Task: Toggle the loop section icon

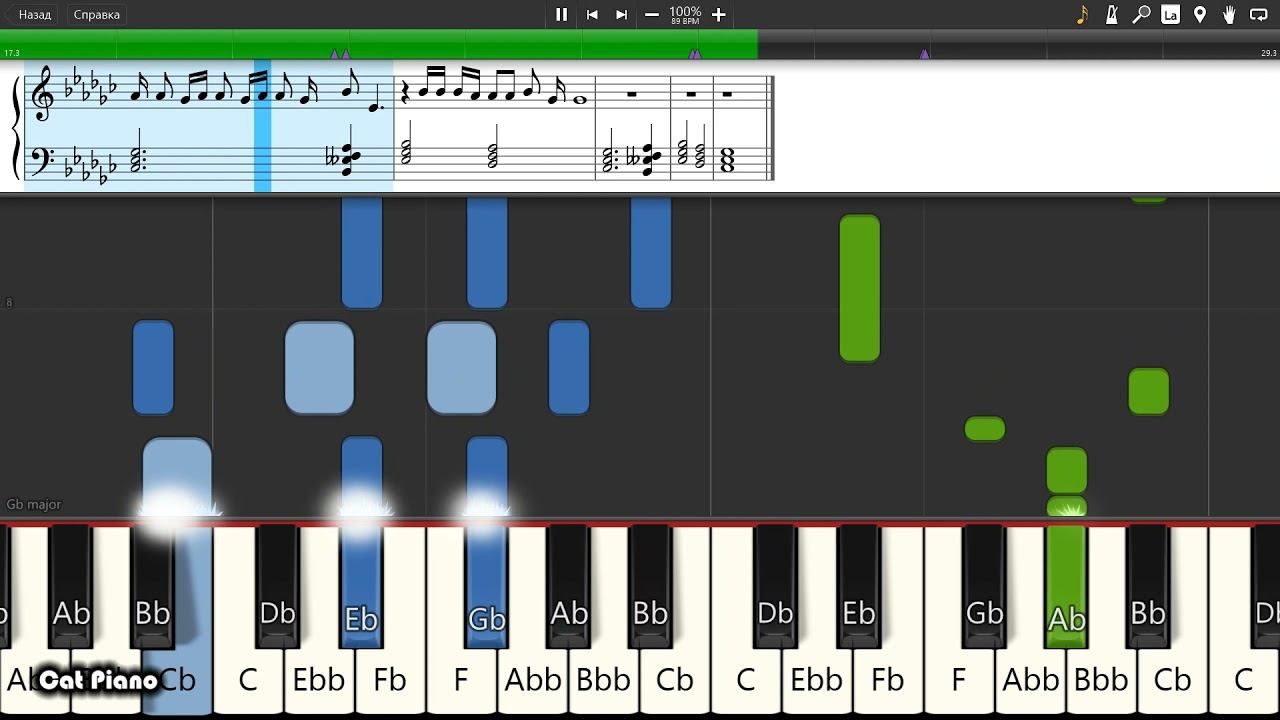Action: (1259, 14)
